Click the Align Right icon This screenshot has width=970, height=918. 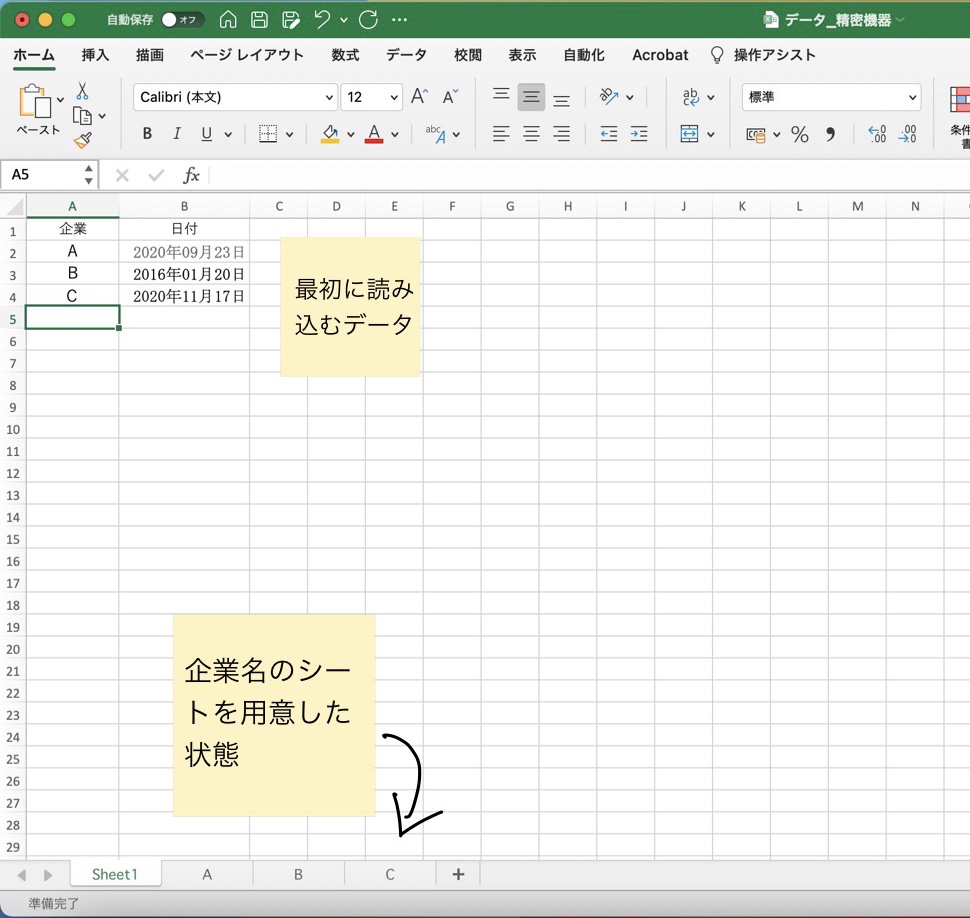tap(562, 134)
